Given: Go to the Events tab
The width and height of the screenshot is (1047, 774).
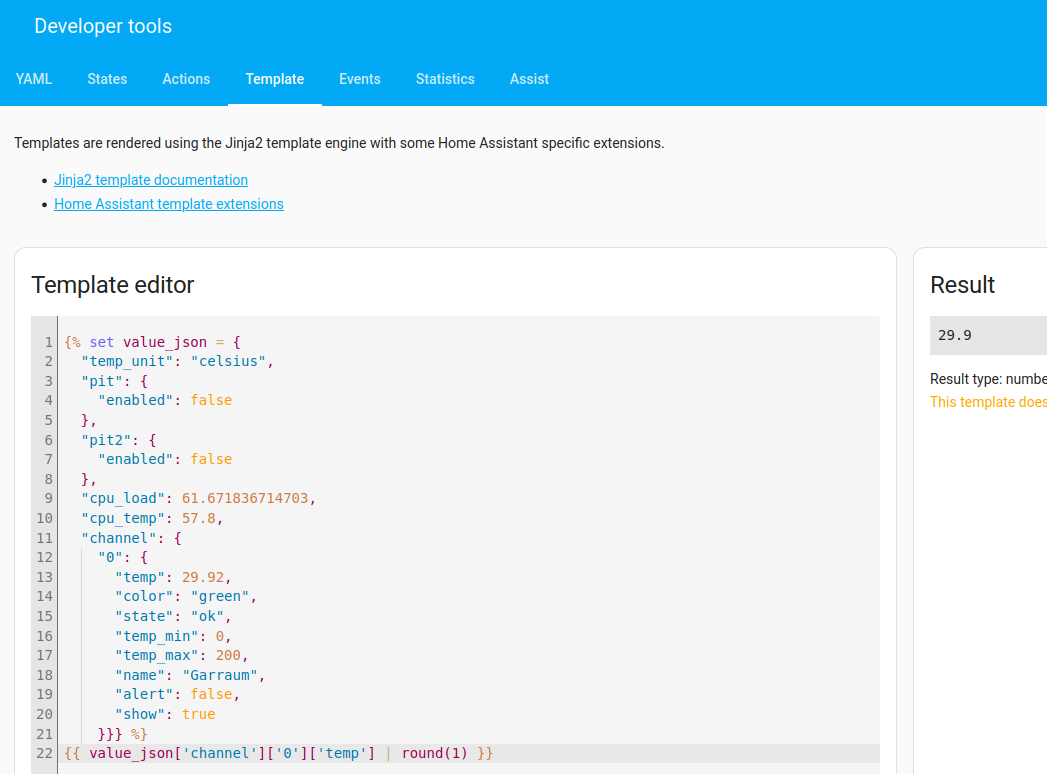Looking at the screenshot, I should tap(360, 79).
